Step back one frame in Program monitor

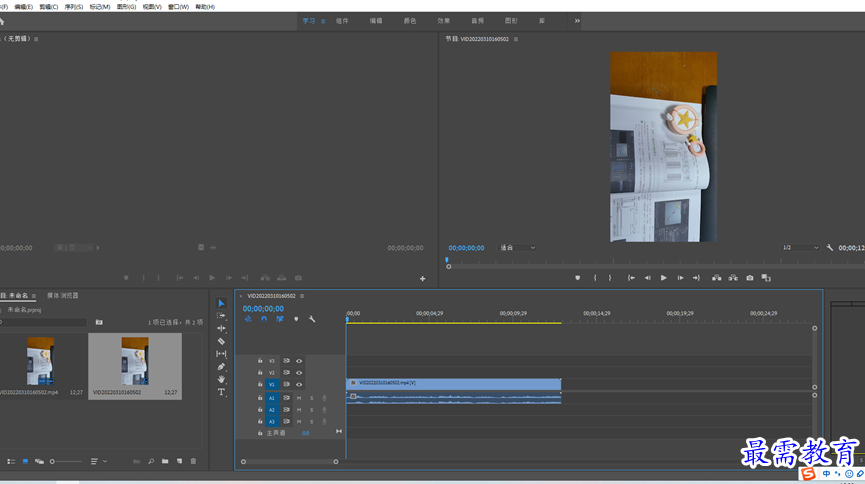pyautogui.click(x=648, y=278)
